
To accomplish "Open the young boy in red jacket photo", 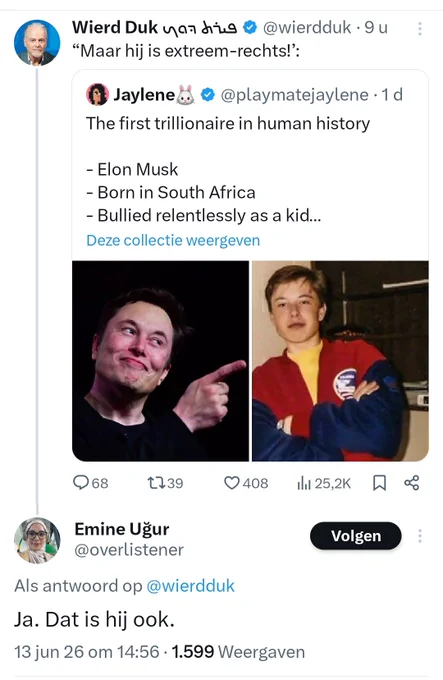I will 341,361.
